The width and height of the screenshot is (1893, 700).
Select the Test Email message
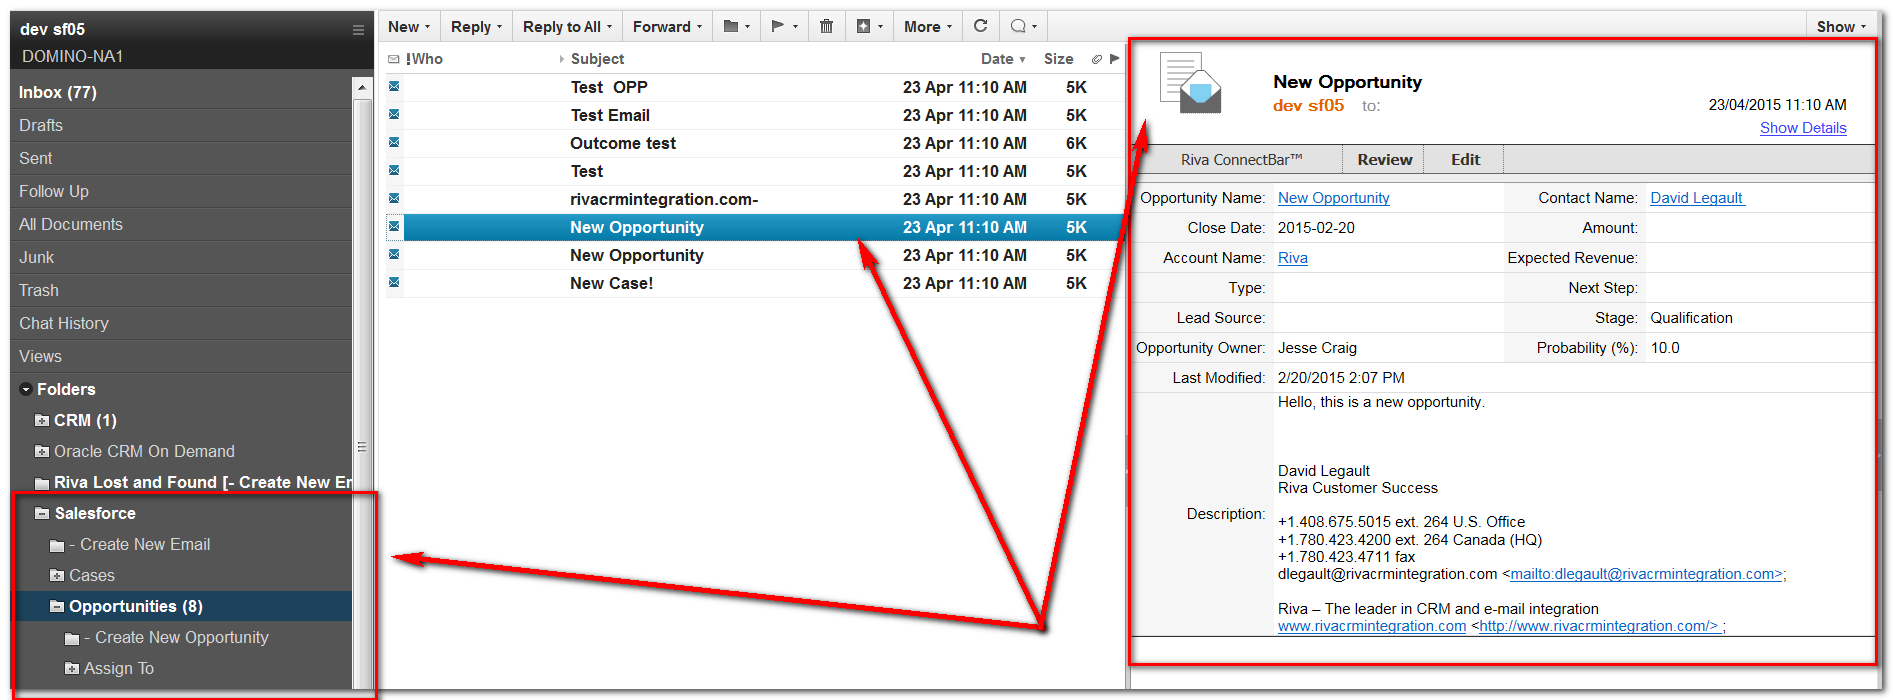[755, 115]
